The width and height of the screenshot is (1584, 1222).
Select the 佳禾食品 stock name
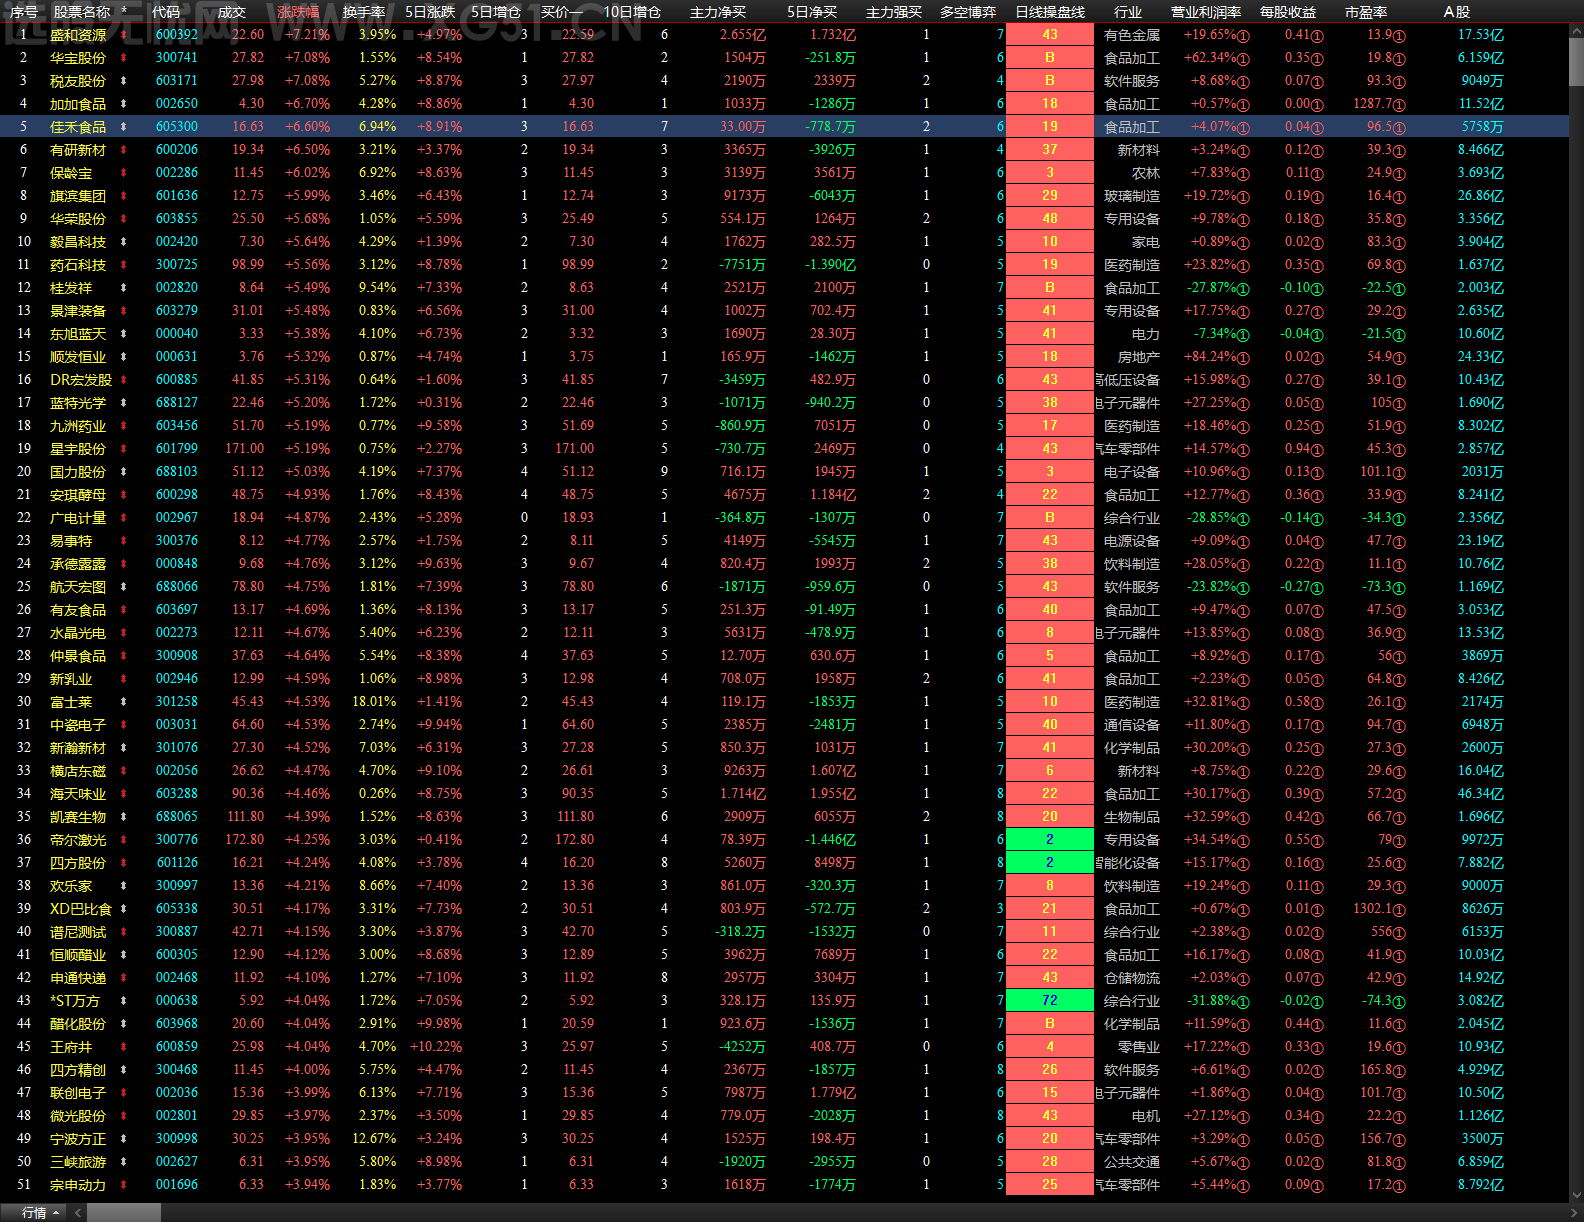tap(78, 127)
